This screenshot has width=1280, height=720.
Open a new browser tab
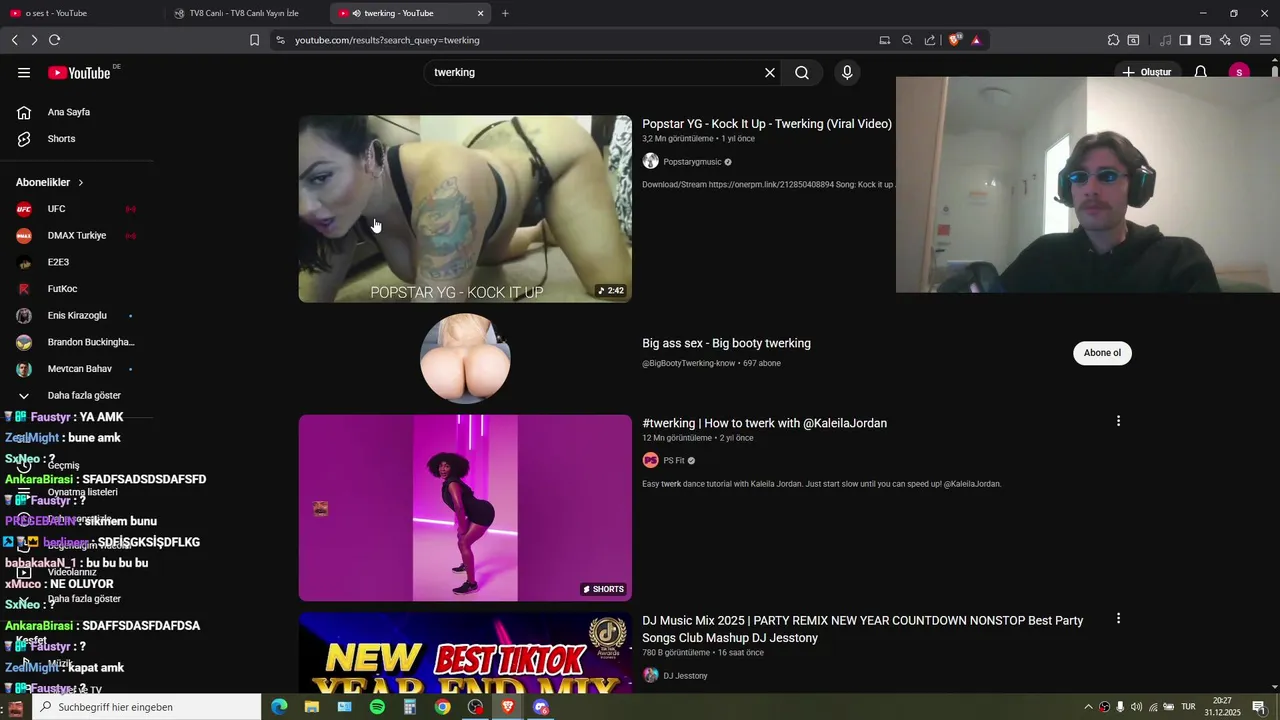click(x=505, y=13)
